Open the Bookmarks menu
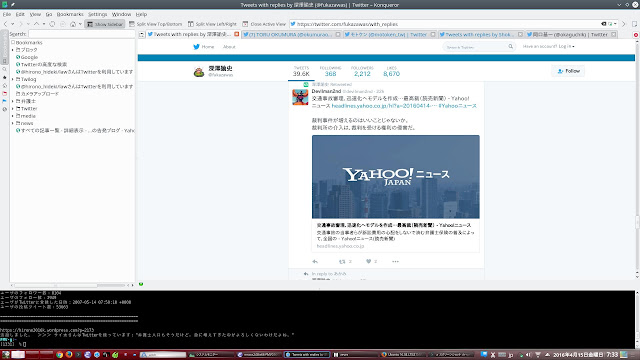The width and height of the screenshot is (640, 360). point(70,14)
